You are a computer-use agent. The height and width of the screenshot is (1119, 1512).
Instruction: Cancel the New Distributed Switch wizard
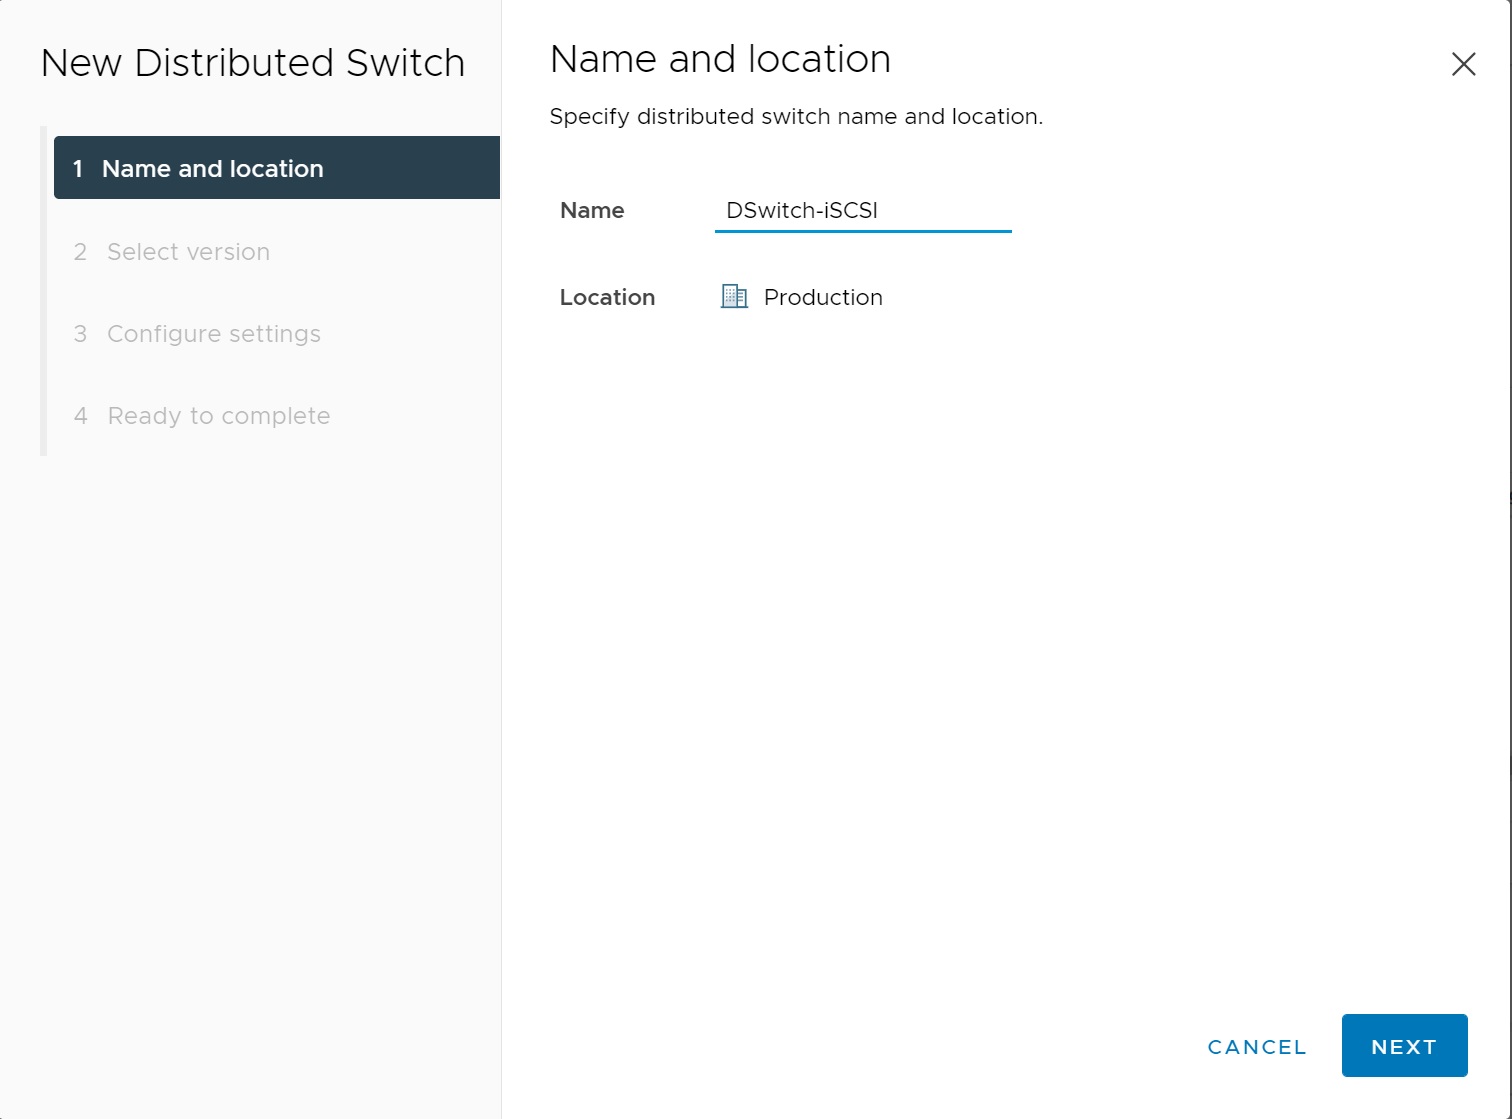click(x=1257, y=1047)
